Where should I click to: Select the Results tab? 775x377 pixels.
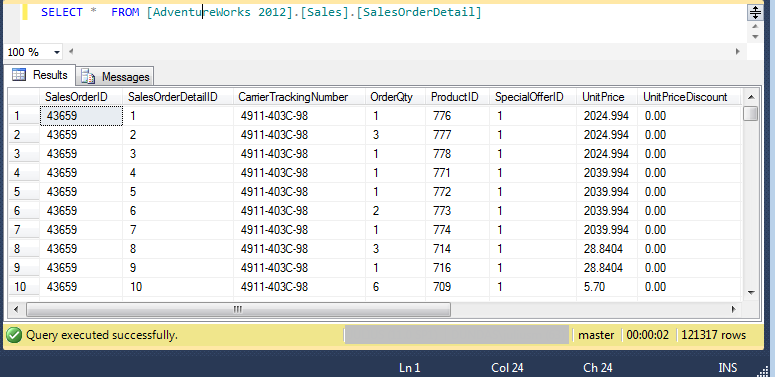(x=40, y=75)
